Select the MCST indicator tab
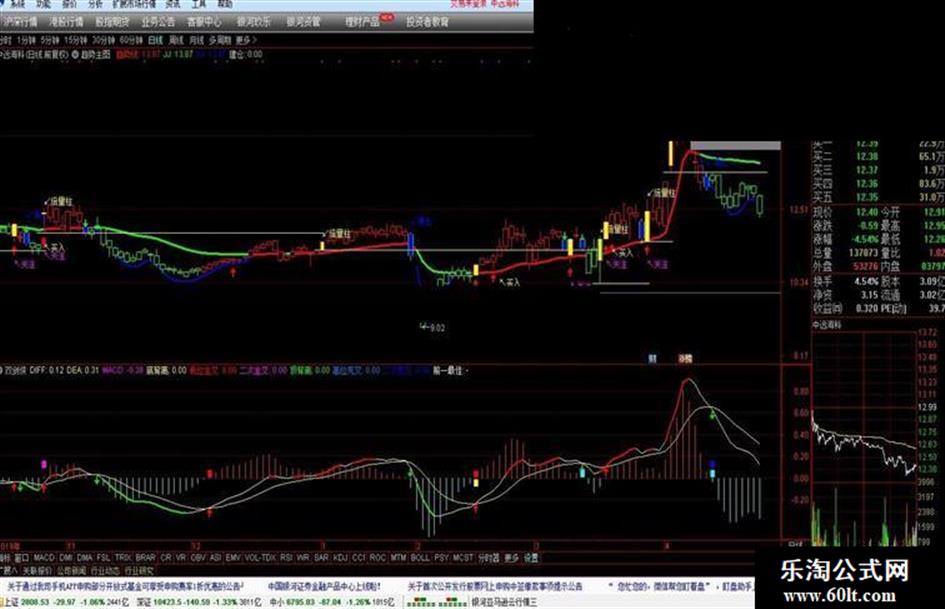 (x=463, y=558)
